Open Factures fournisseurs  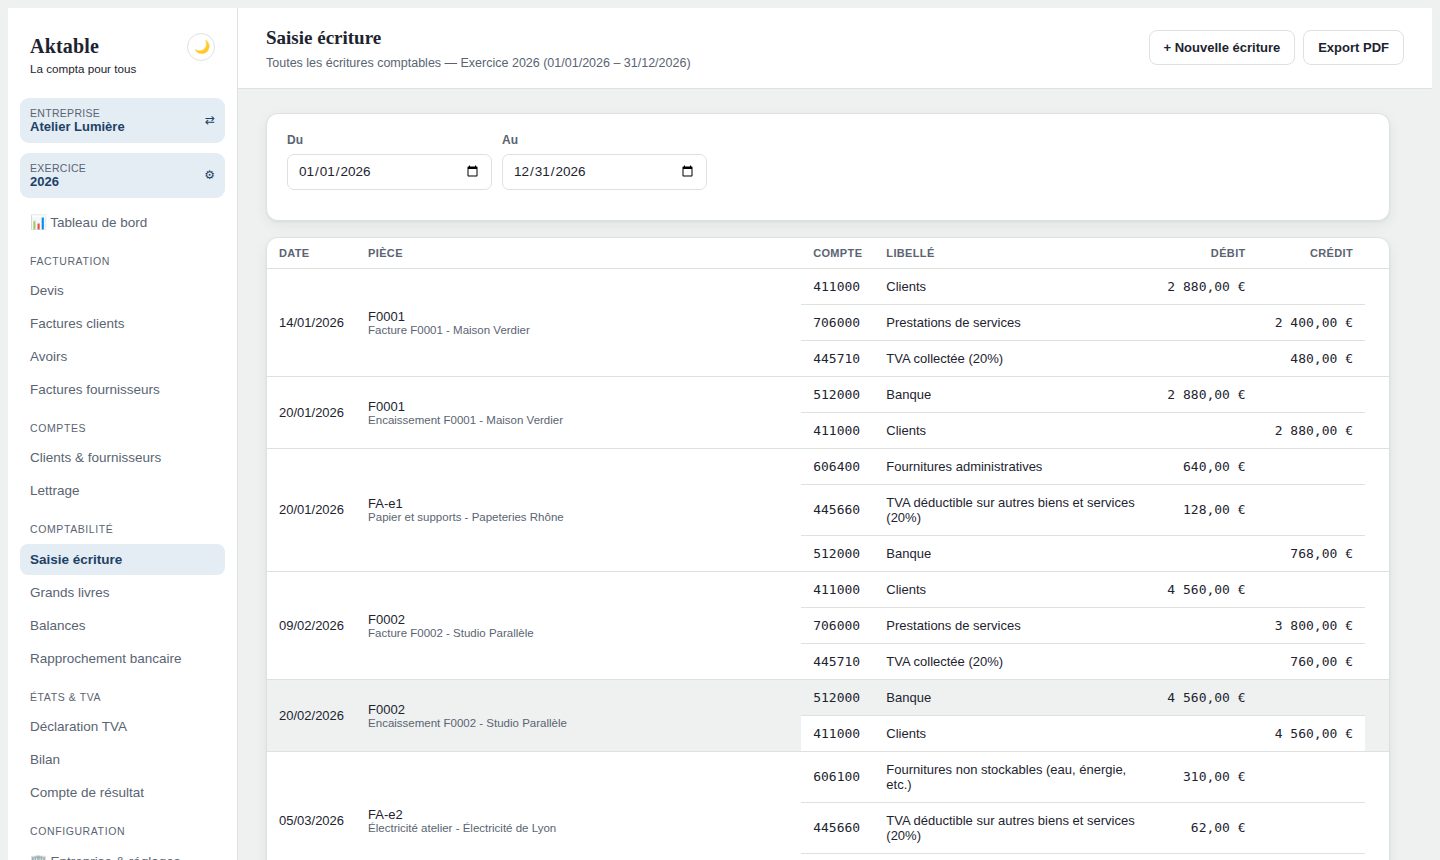pyautogui.click(x=122, y=390)
